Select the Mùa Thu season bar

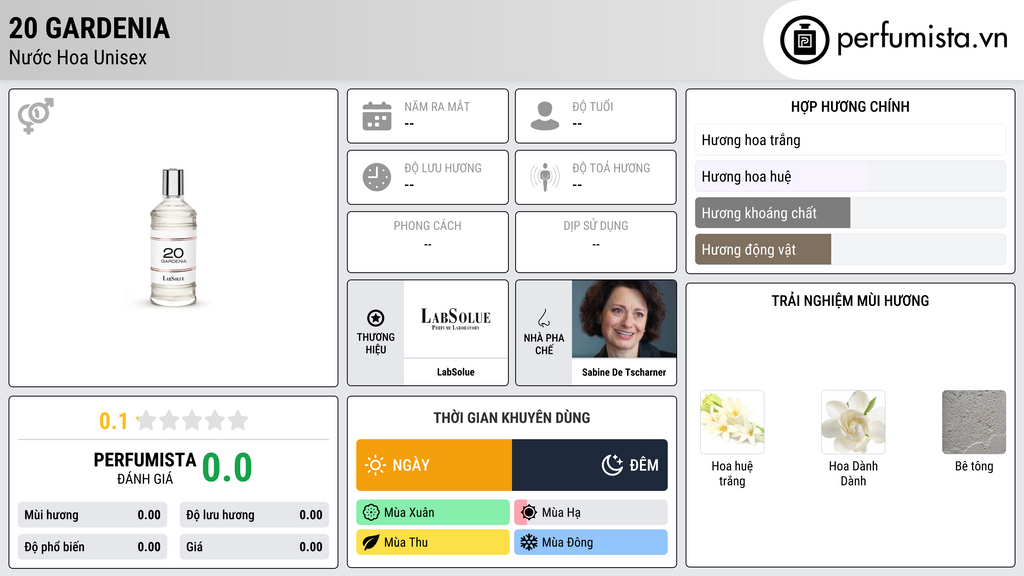coord(433,542)
